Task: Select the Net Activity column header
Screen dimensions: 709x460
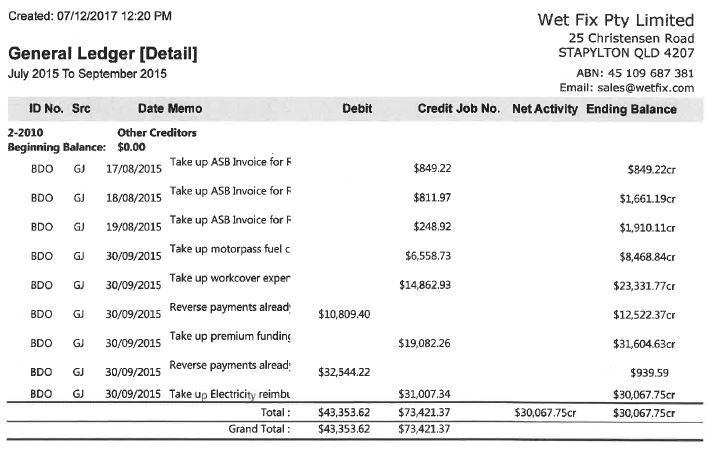Action: pos(545,109)
